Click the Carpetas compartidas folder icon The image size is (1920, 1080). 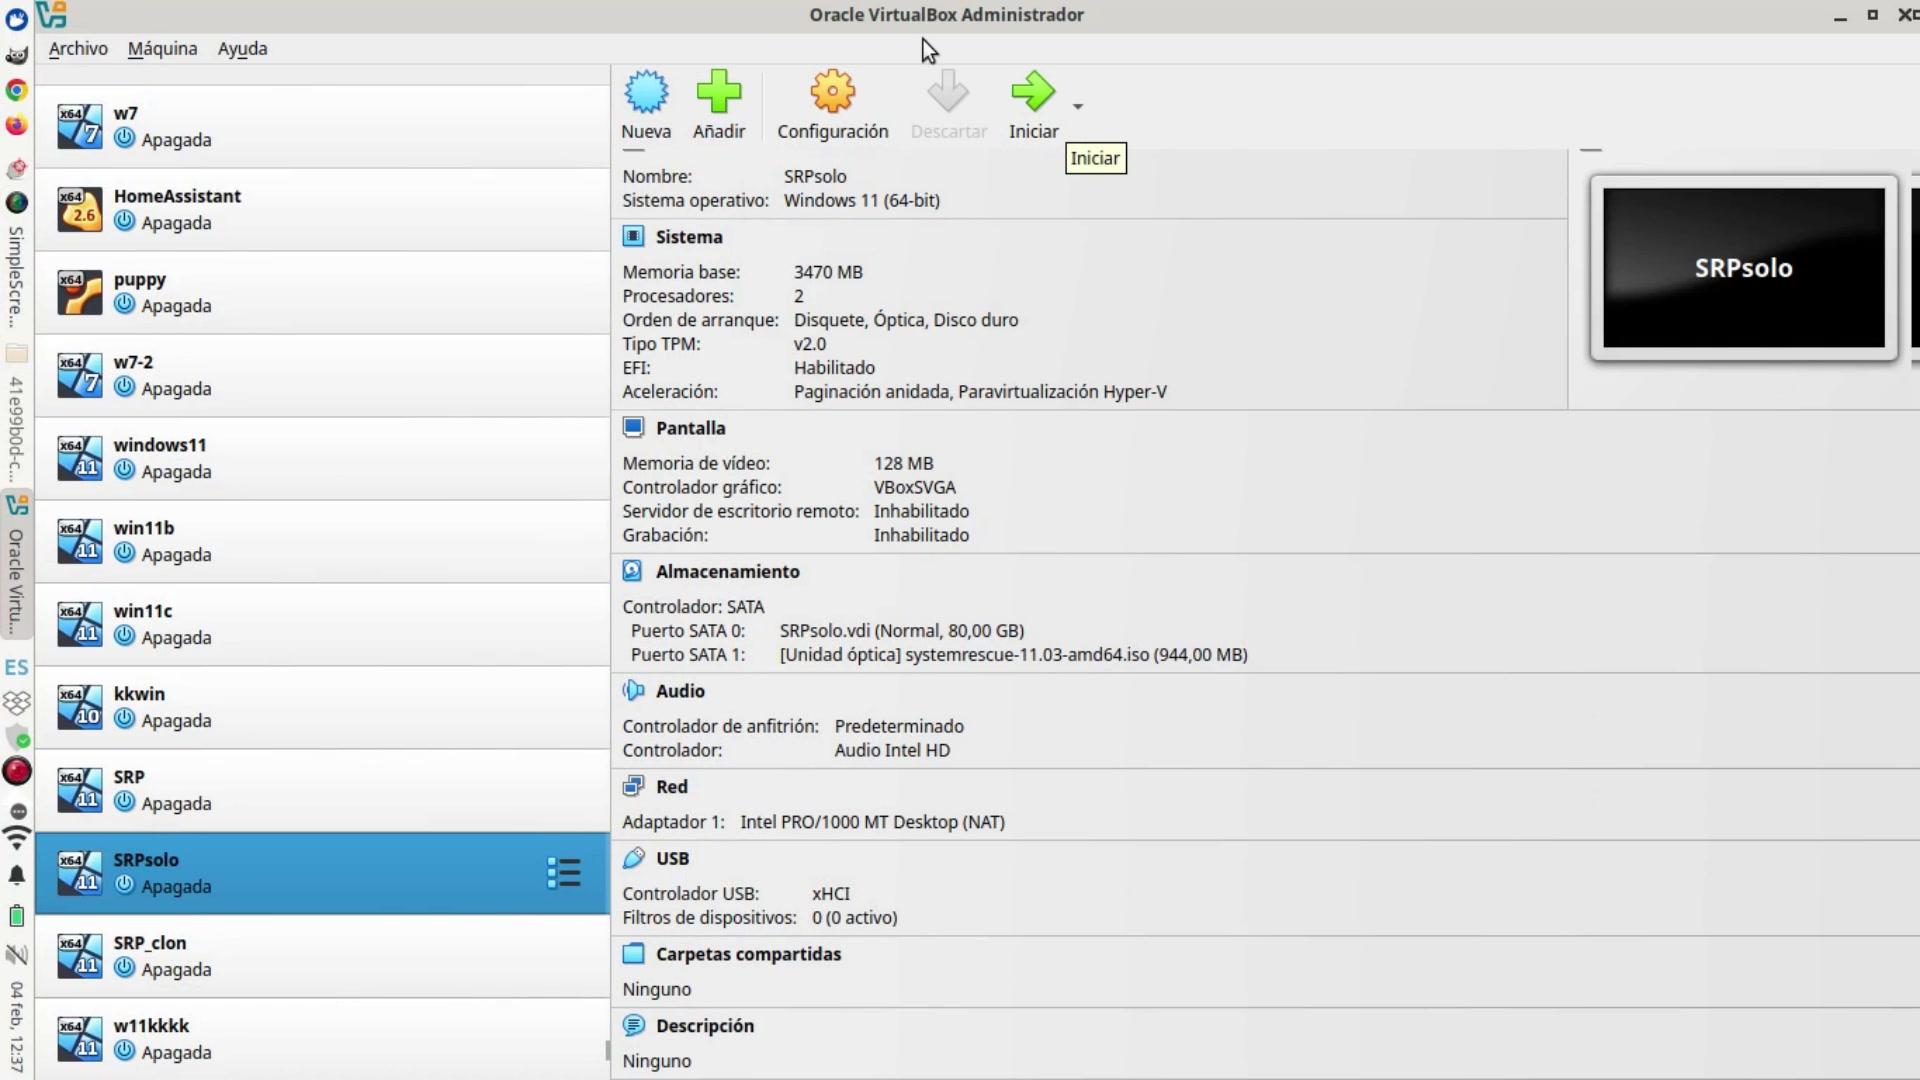633,954
